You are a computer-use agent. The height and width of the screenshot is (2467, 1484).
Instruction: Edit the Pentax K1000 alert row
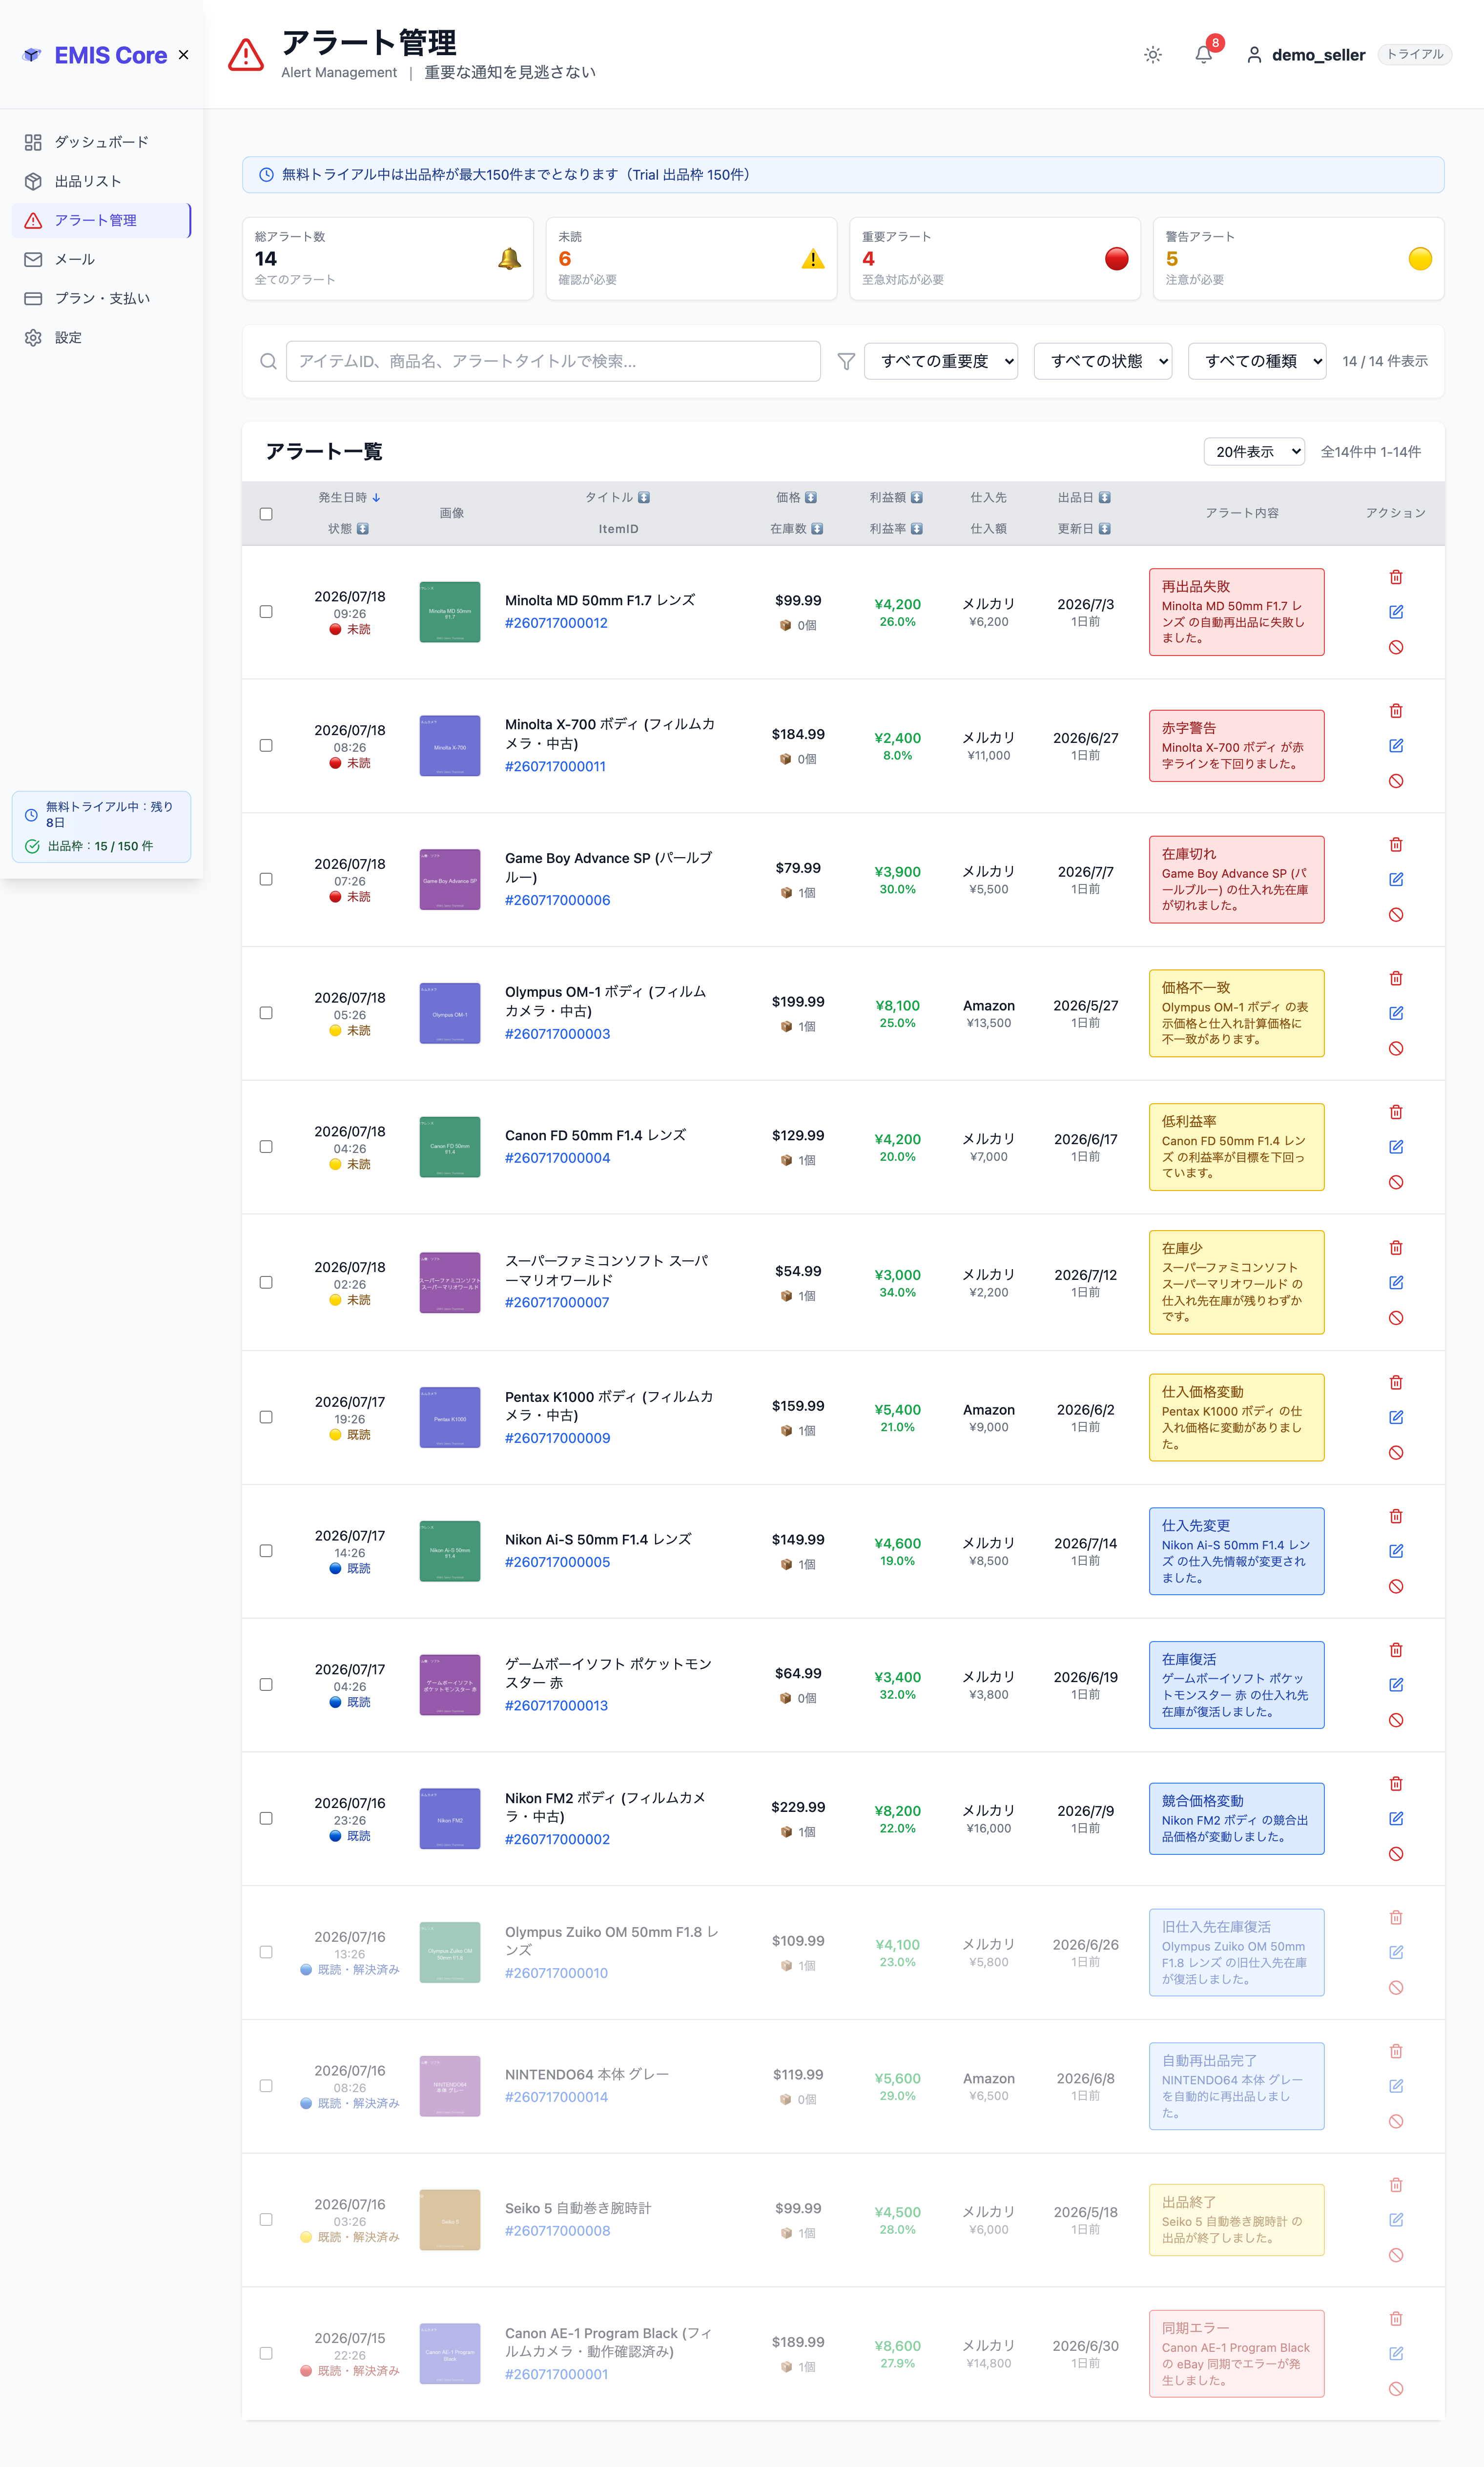[1396, 1417]
